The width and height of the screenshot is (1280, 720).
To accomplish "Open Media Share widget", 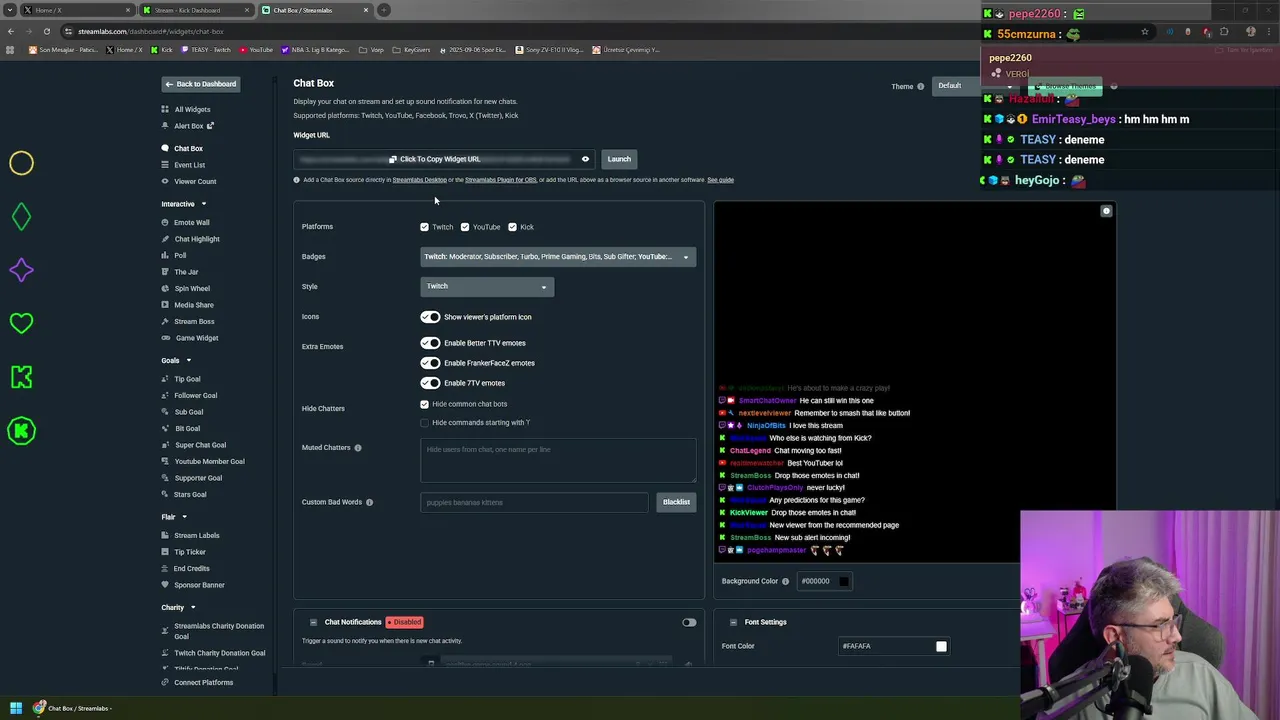I will pos(194,305).
